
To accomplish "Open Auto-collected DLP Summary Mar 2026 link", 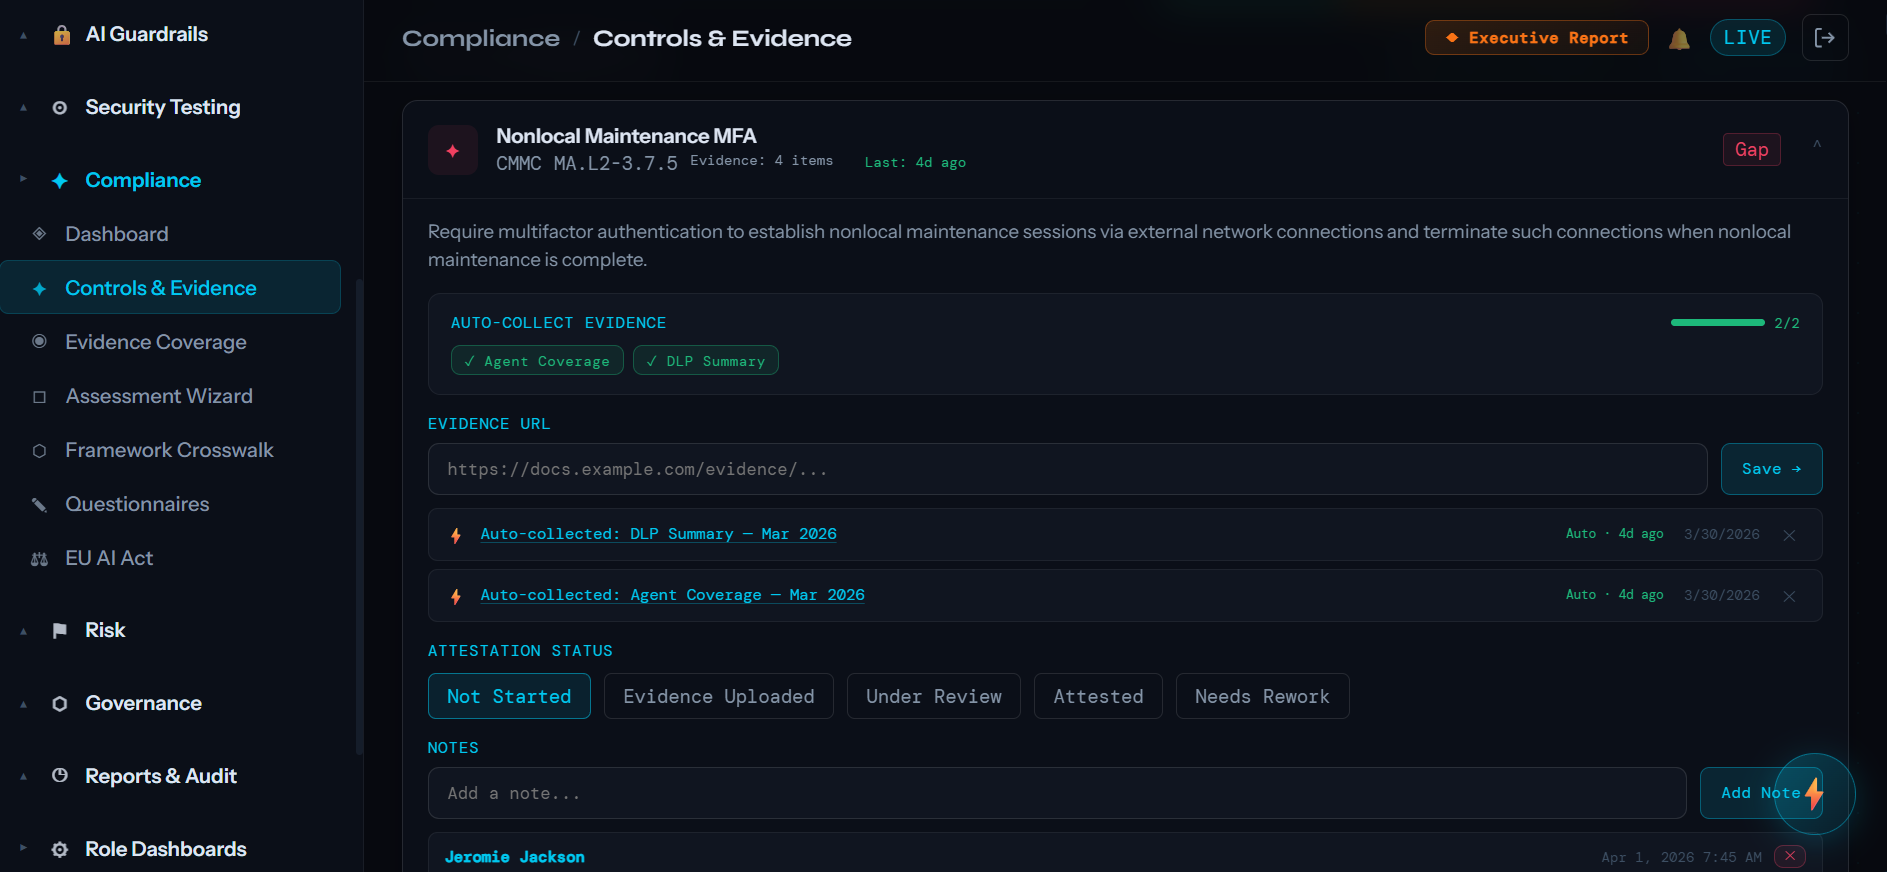I will (658, 534).
